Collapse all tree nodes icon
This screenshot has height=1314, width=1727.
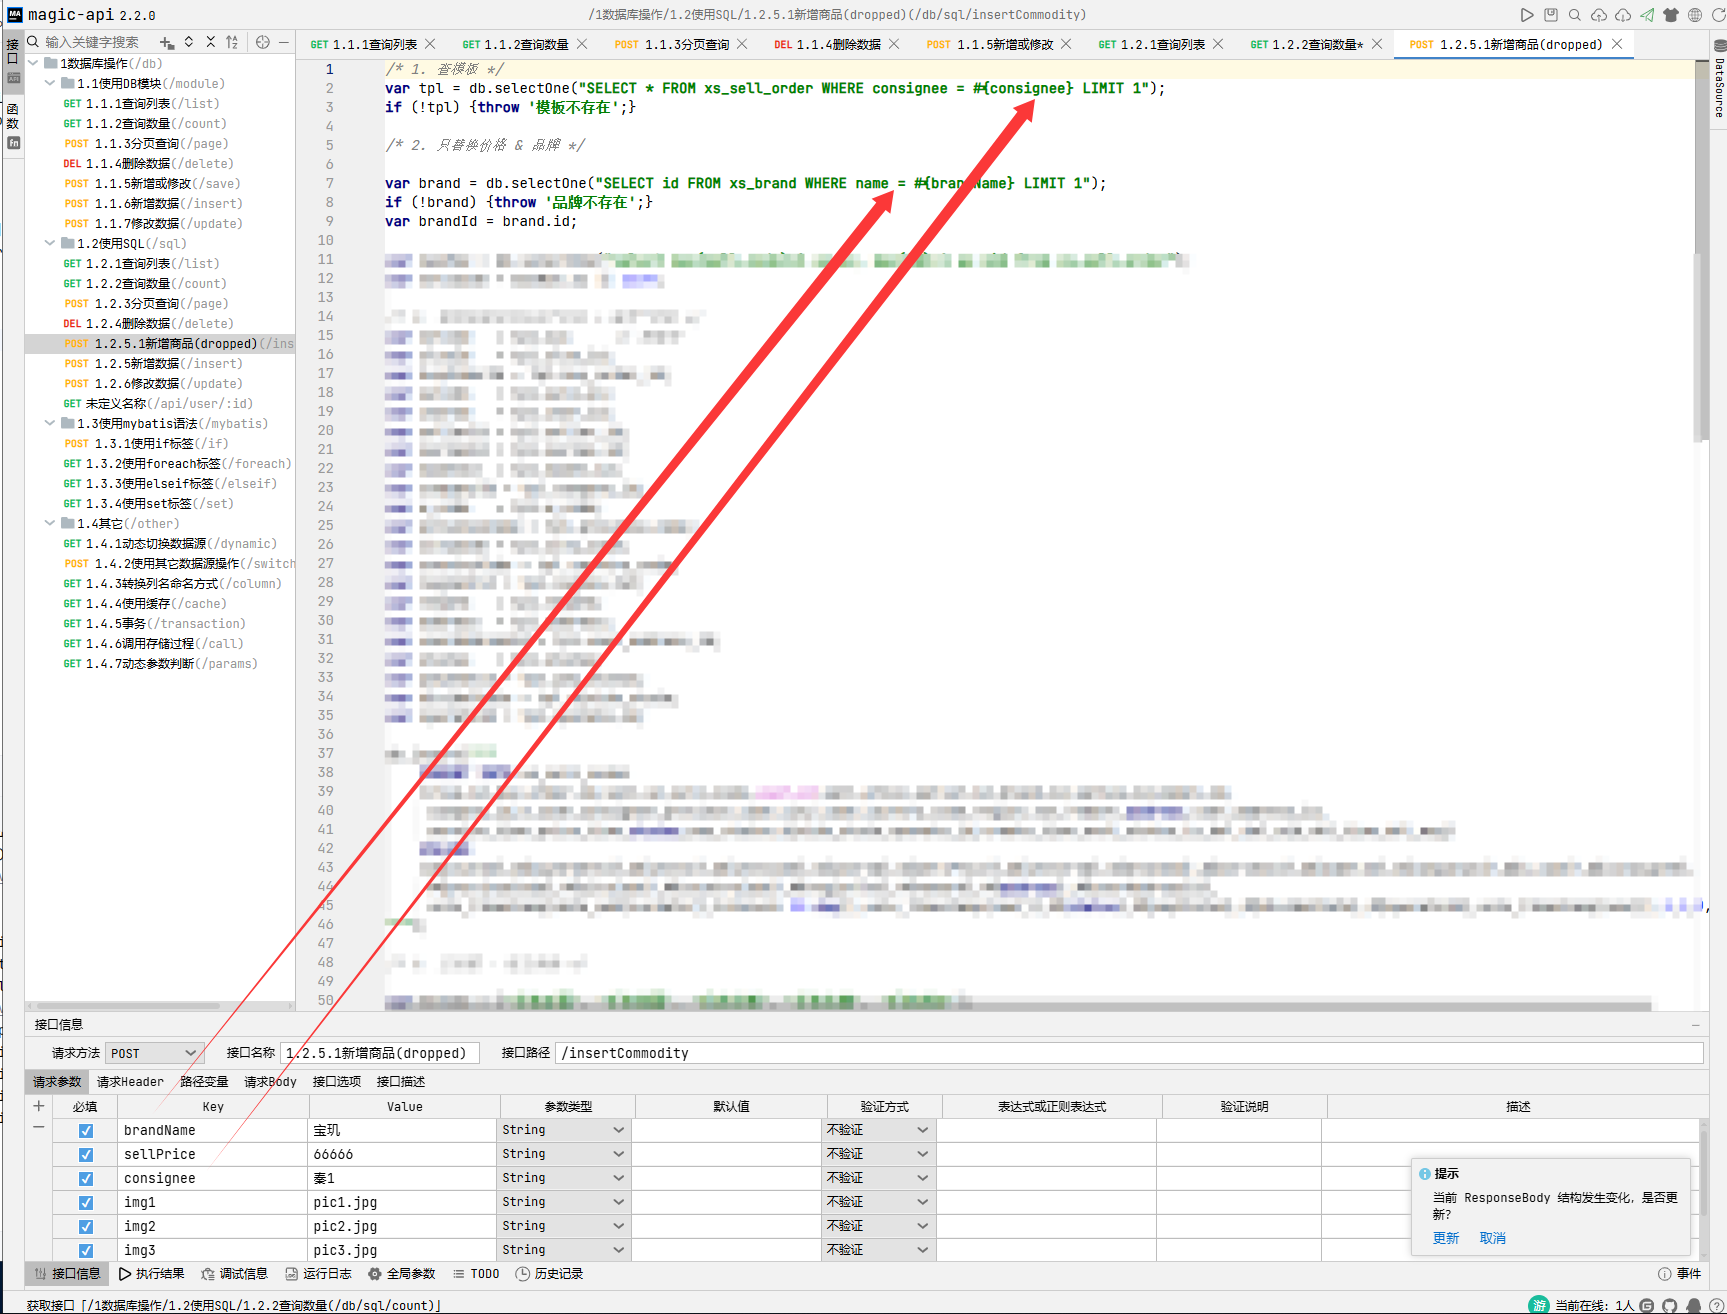point(210,42)
